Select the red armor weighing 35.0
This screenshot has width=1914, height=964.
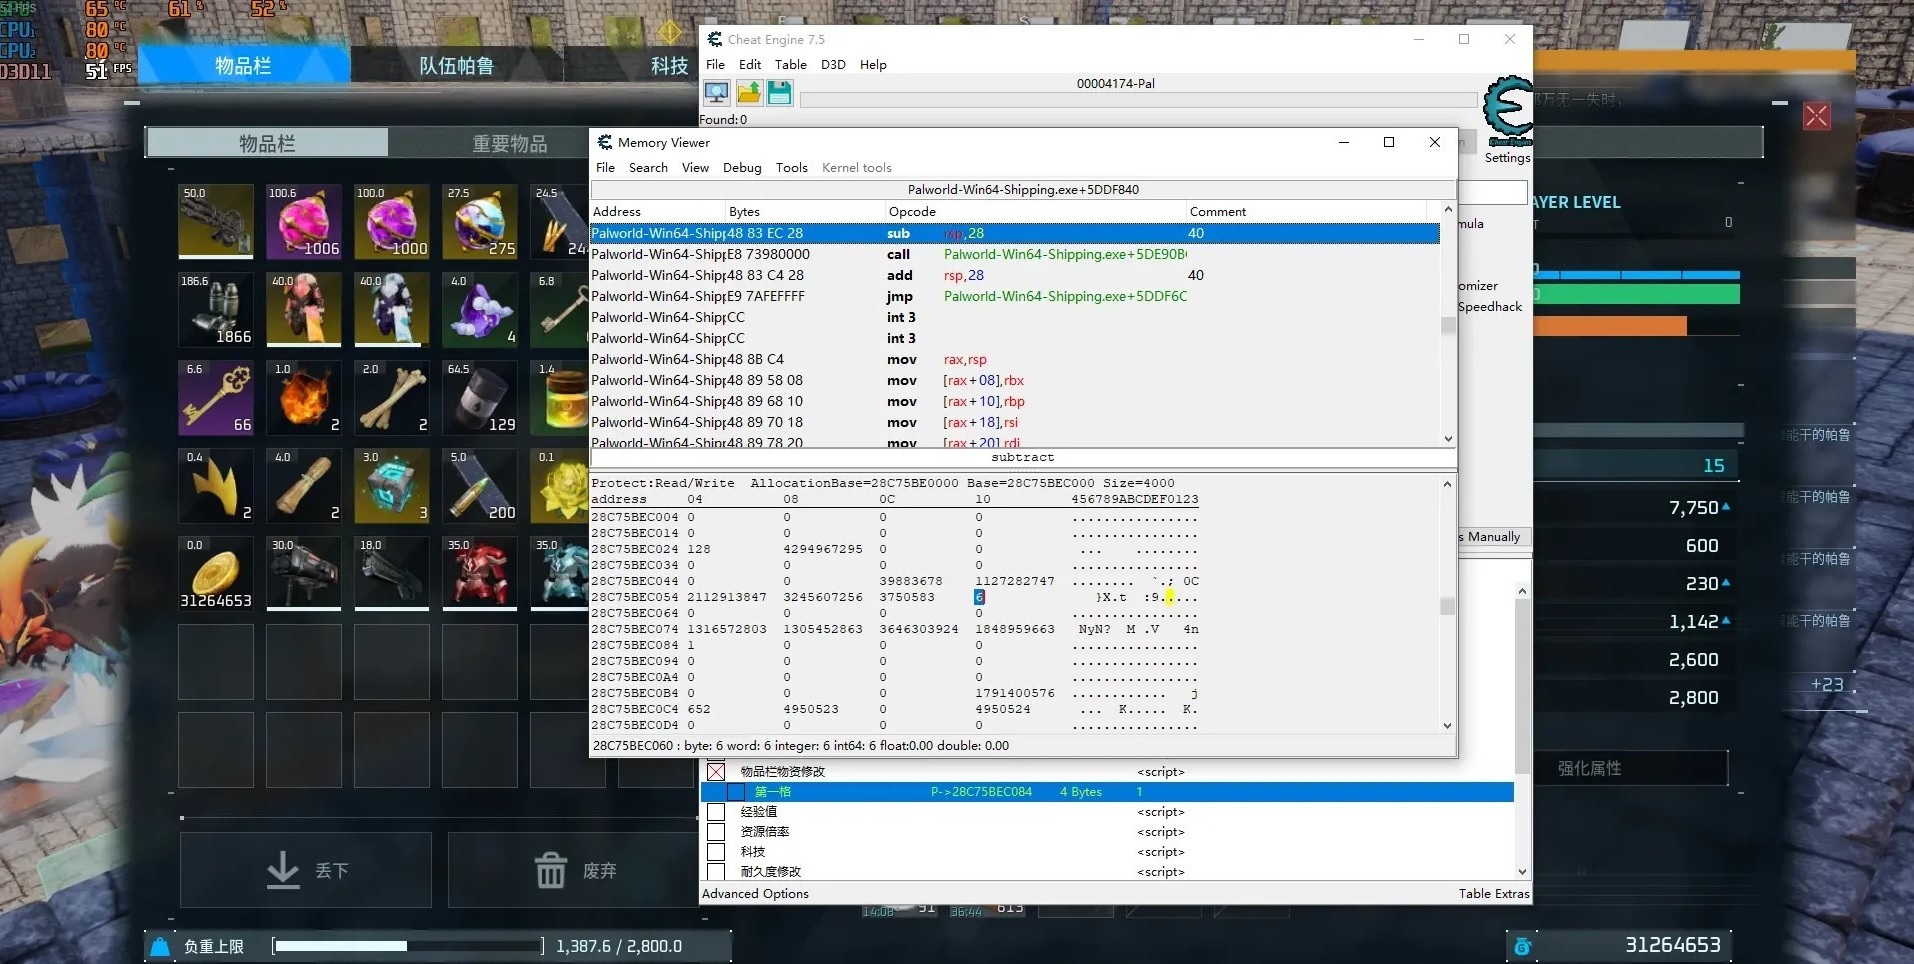[480, 574]
